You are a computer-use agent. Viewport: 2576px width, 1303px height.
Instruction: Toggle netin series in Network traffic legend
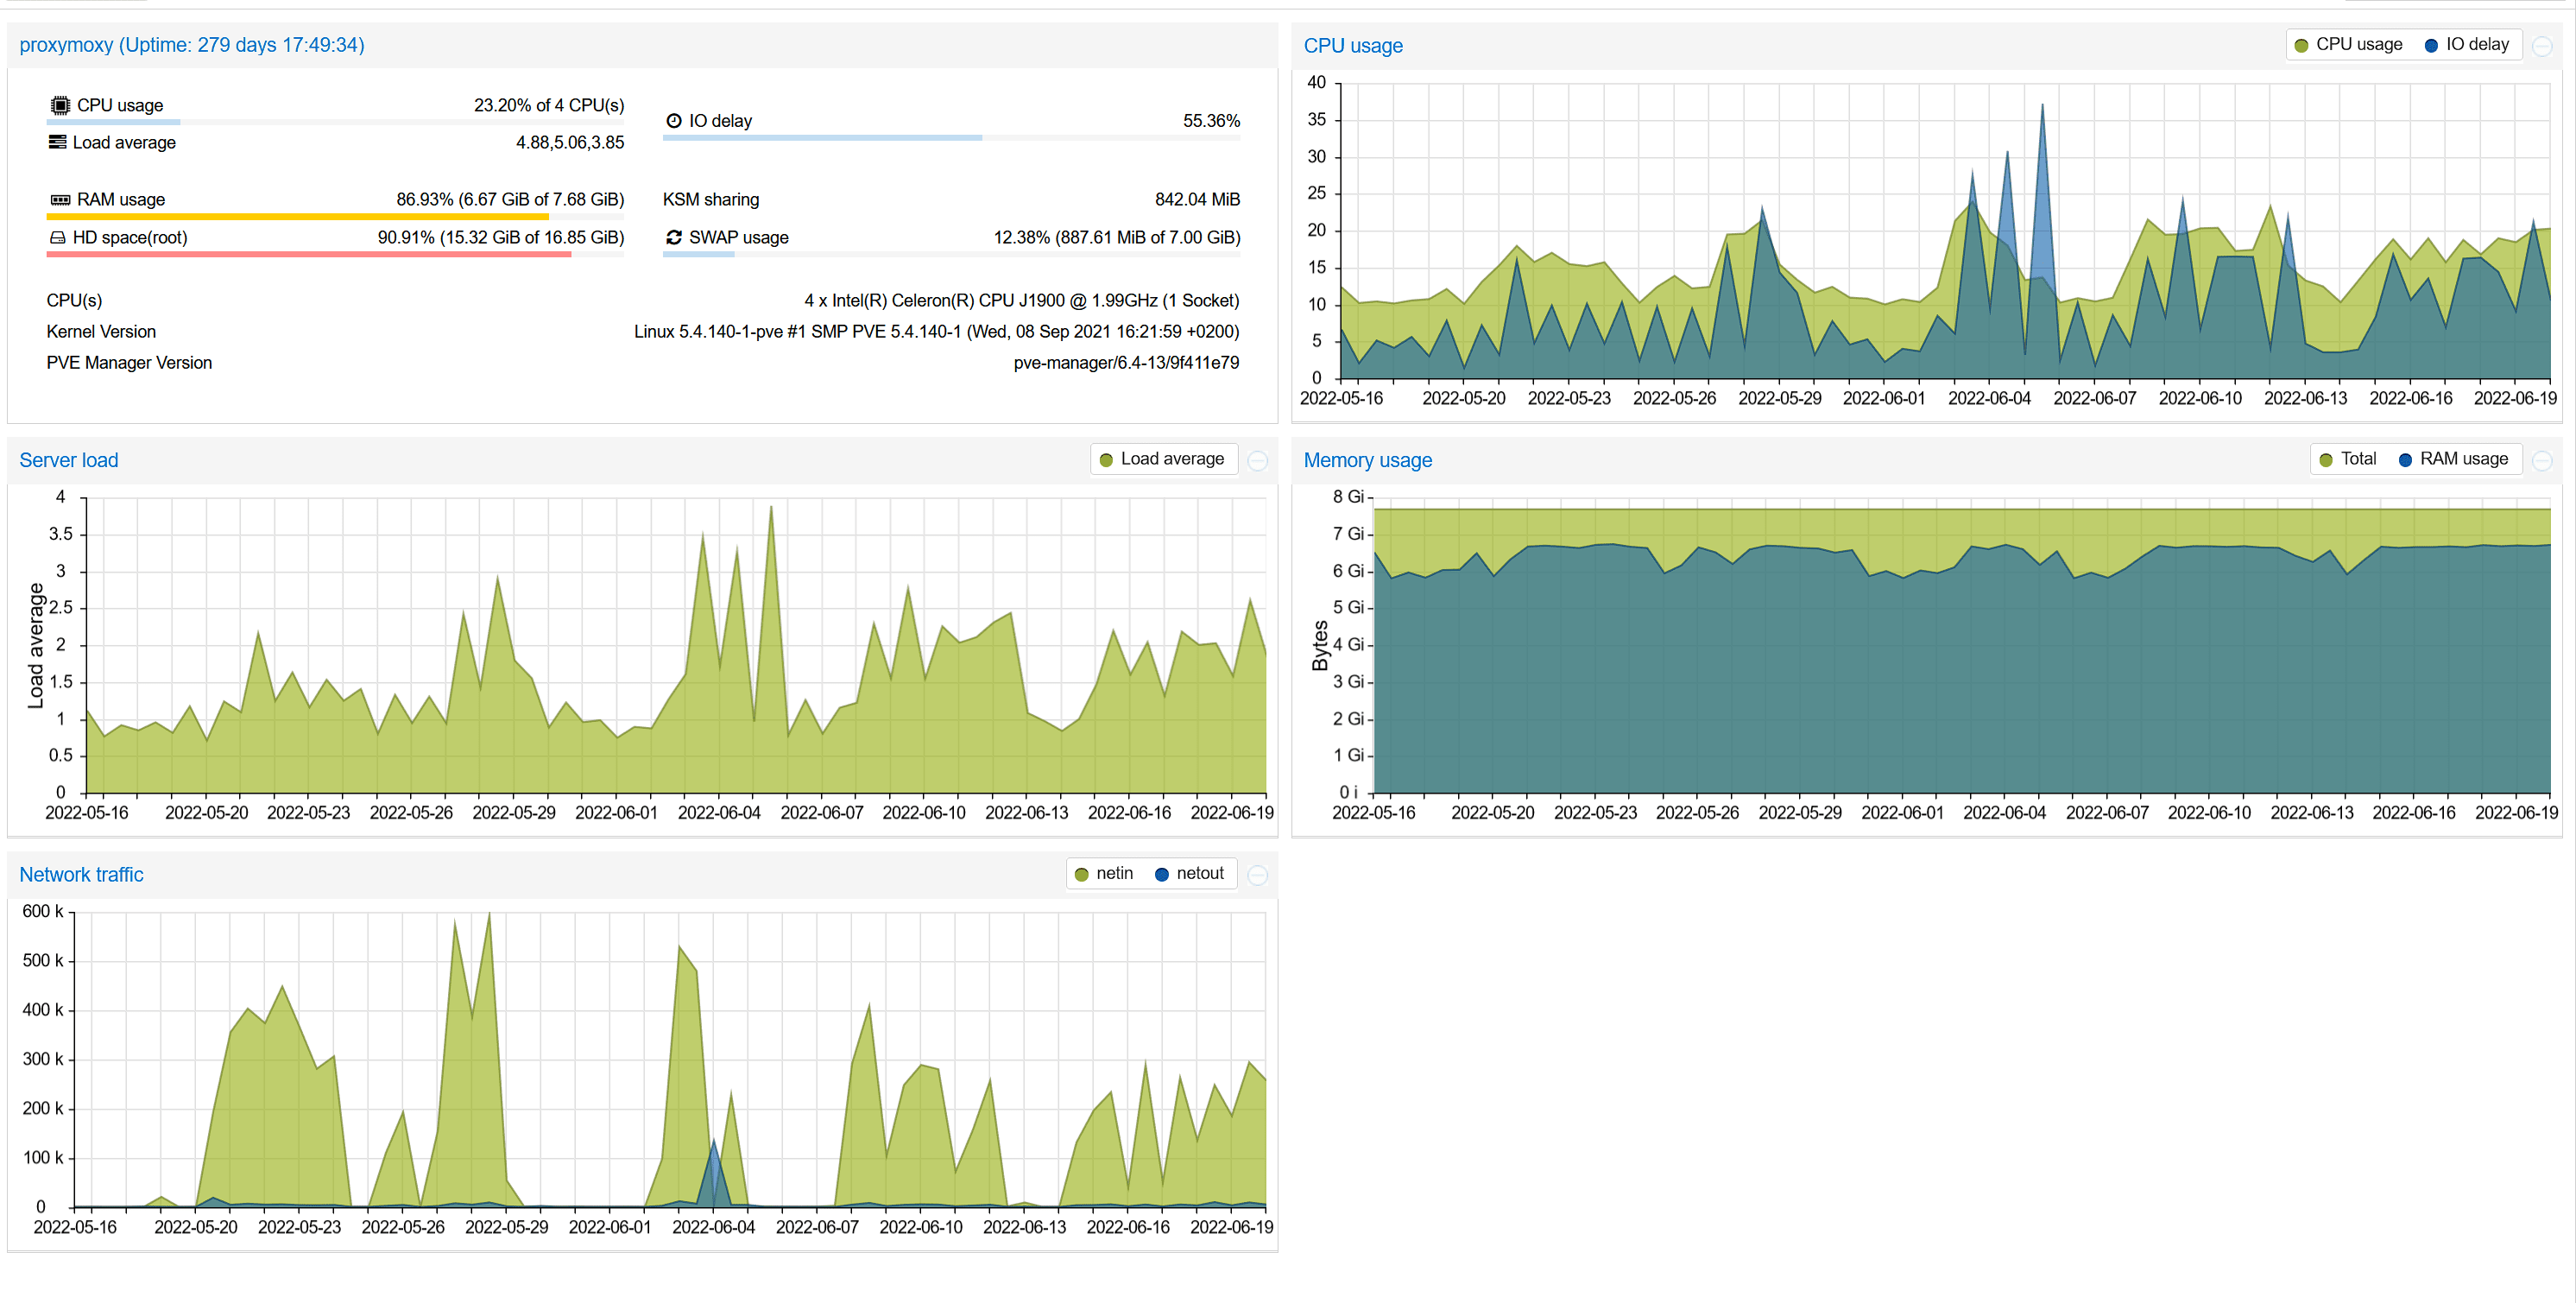point(1104,873)
